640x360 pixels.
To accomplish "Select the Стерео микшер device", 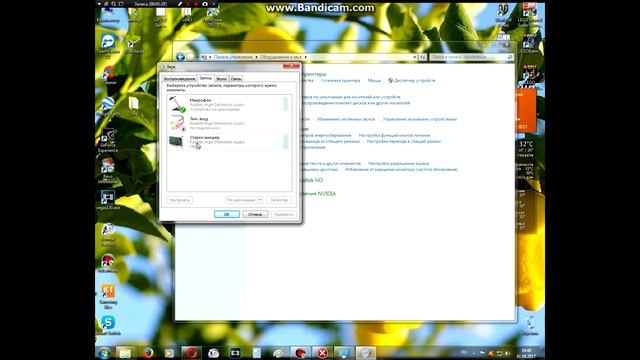I will [x=229, y=142].
